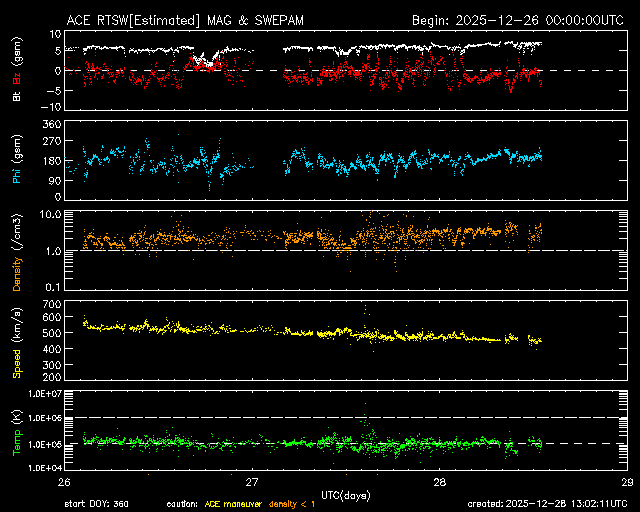
Task: Click the UTC(days) x-axis label
Action: click(x=345, y=493)
